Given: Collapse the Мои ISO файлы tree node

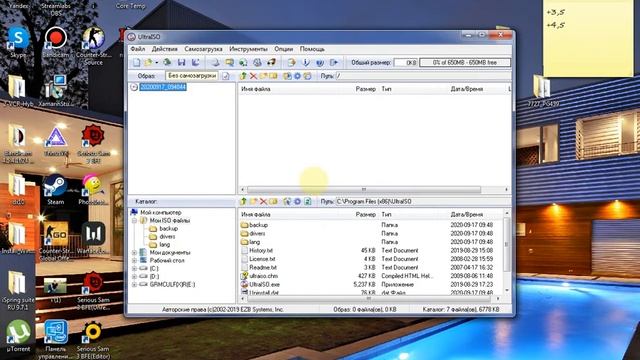Looking at the screenshot, I should coord(134,220).
